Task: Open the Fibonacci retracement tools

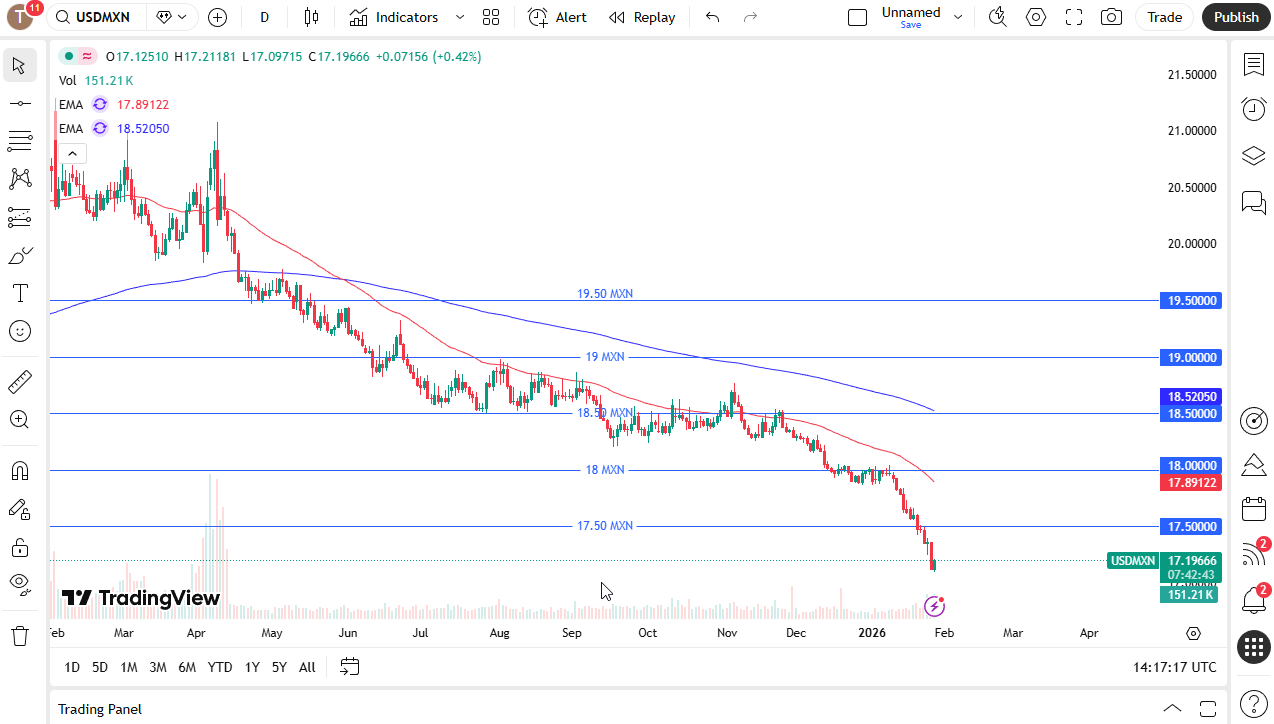Action: pos(19,141)
